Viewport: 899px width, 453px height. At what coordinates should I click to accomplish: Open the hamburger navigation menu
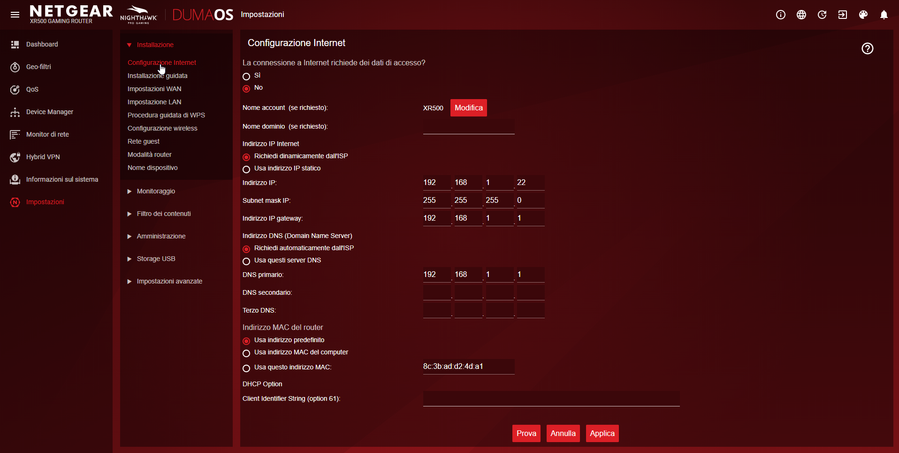pyautogui.click(x=14, y=14)
